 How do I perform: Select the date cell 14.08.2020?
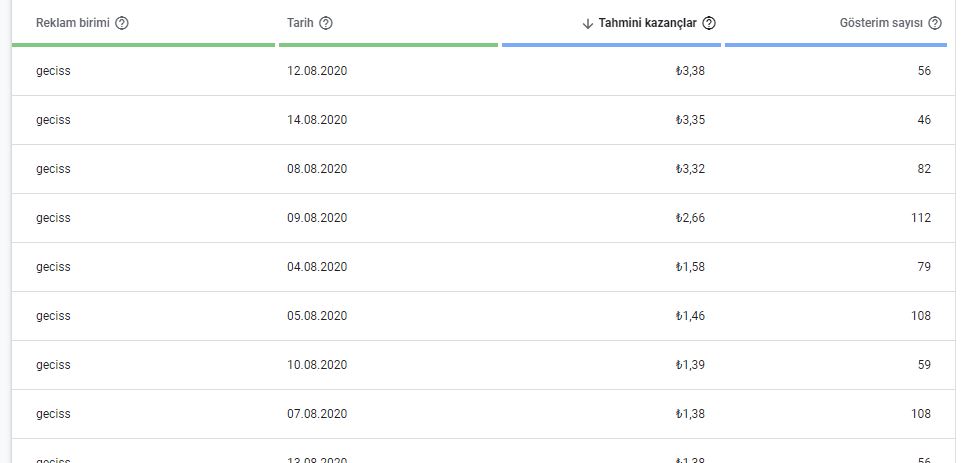coord(317,120)
